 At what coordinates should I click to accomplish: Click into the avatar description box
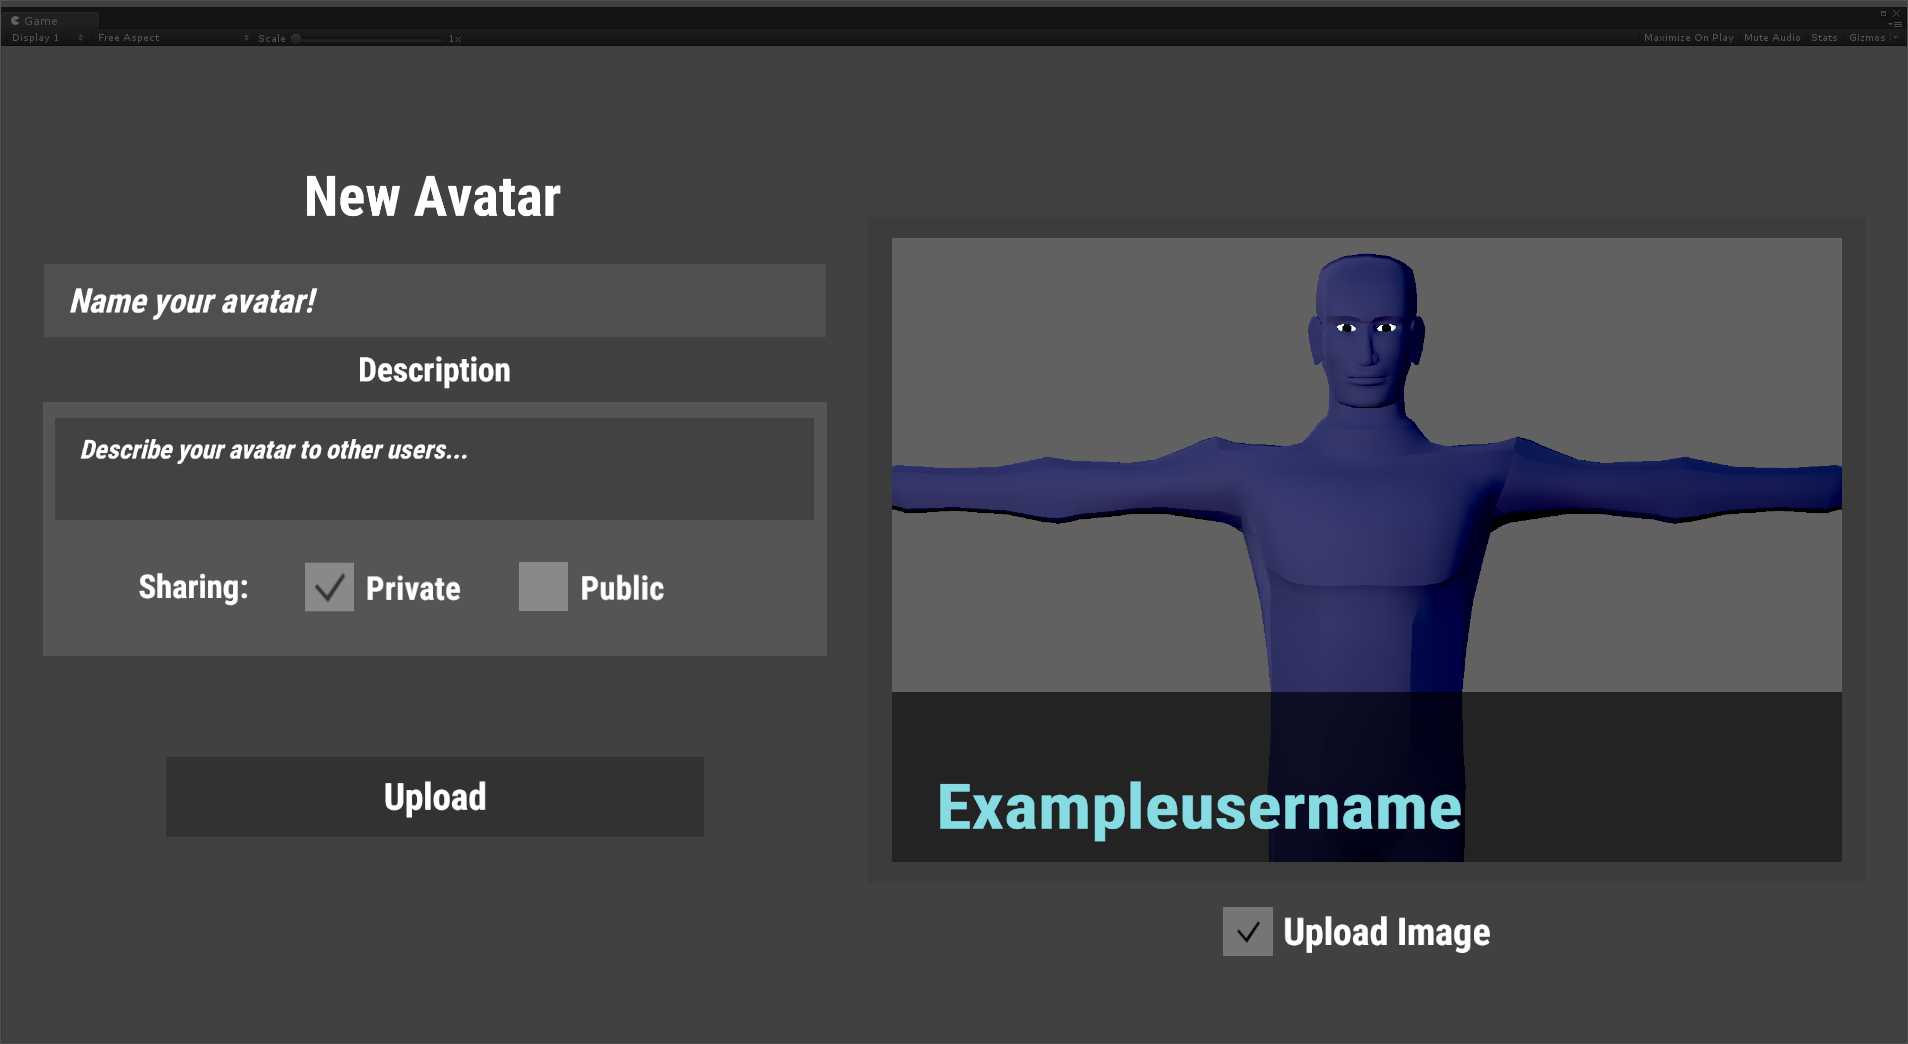pos(434,469)
